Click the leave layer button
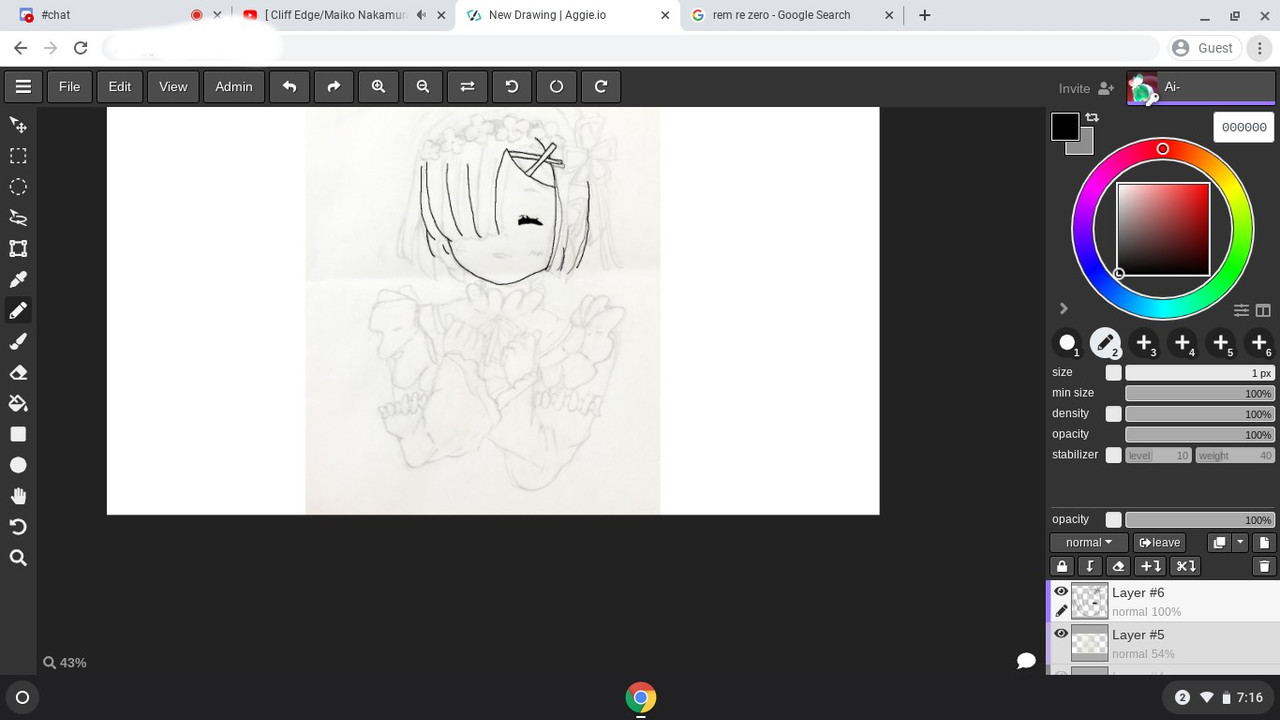 coord(1160,543)
